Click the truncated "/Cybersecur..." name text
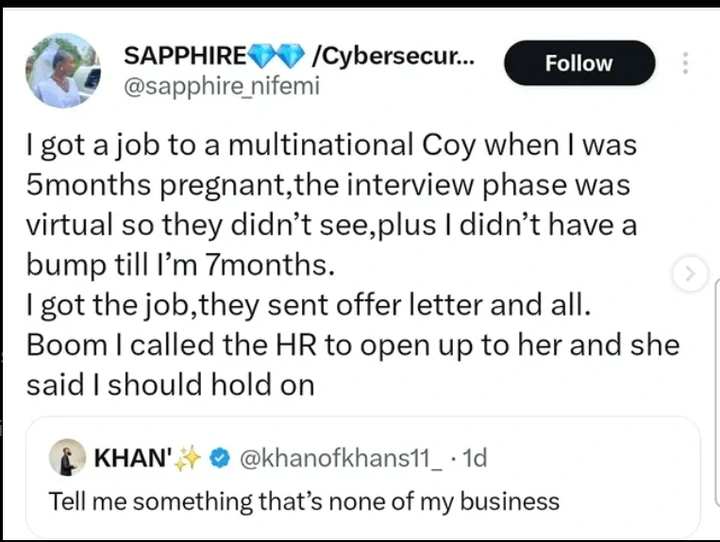 coord(393,57)
